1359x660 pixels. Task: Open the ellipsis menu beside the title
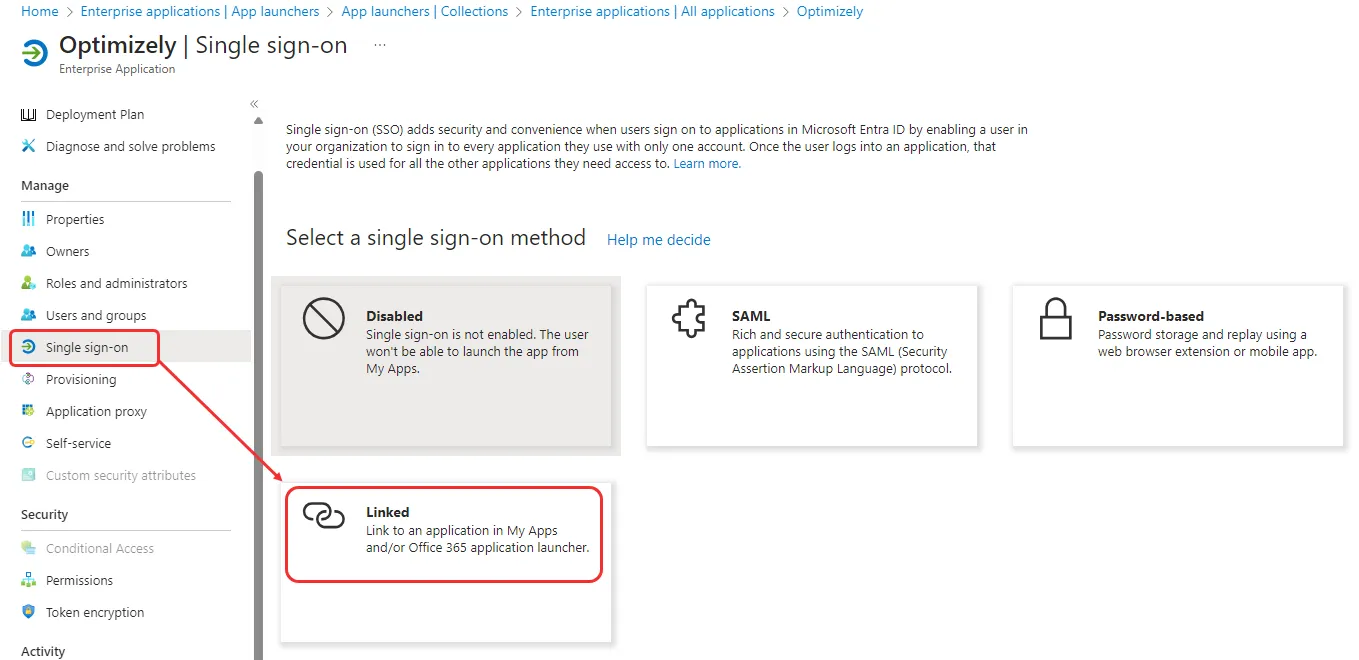tap(380, 45)
